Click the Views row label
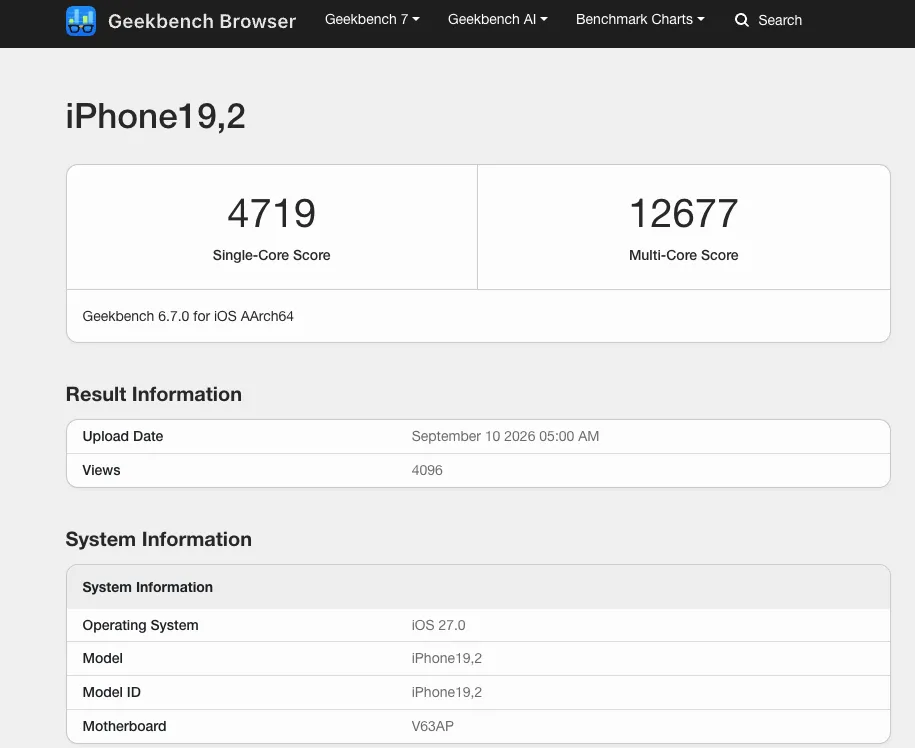 102,470
